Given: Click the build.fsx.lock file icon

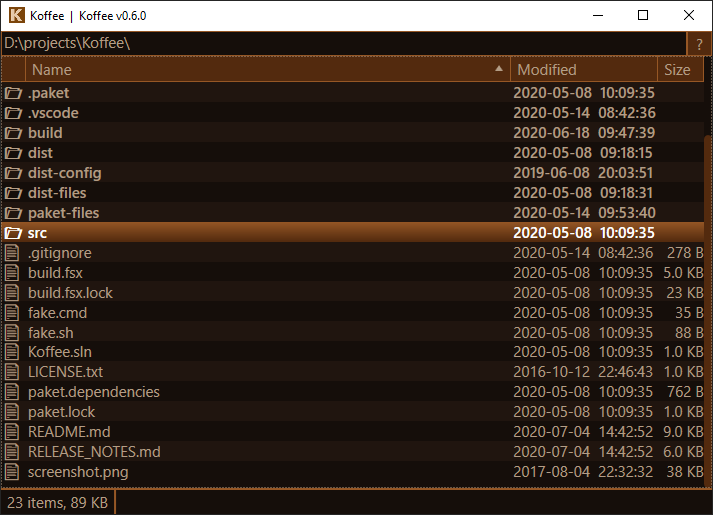Looking at the screenshot, I should 12,293.
